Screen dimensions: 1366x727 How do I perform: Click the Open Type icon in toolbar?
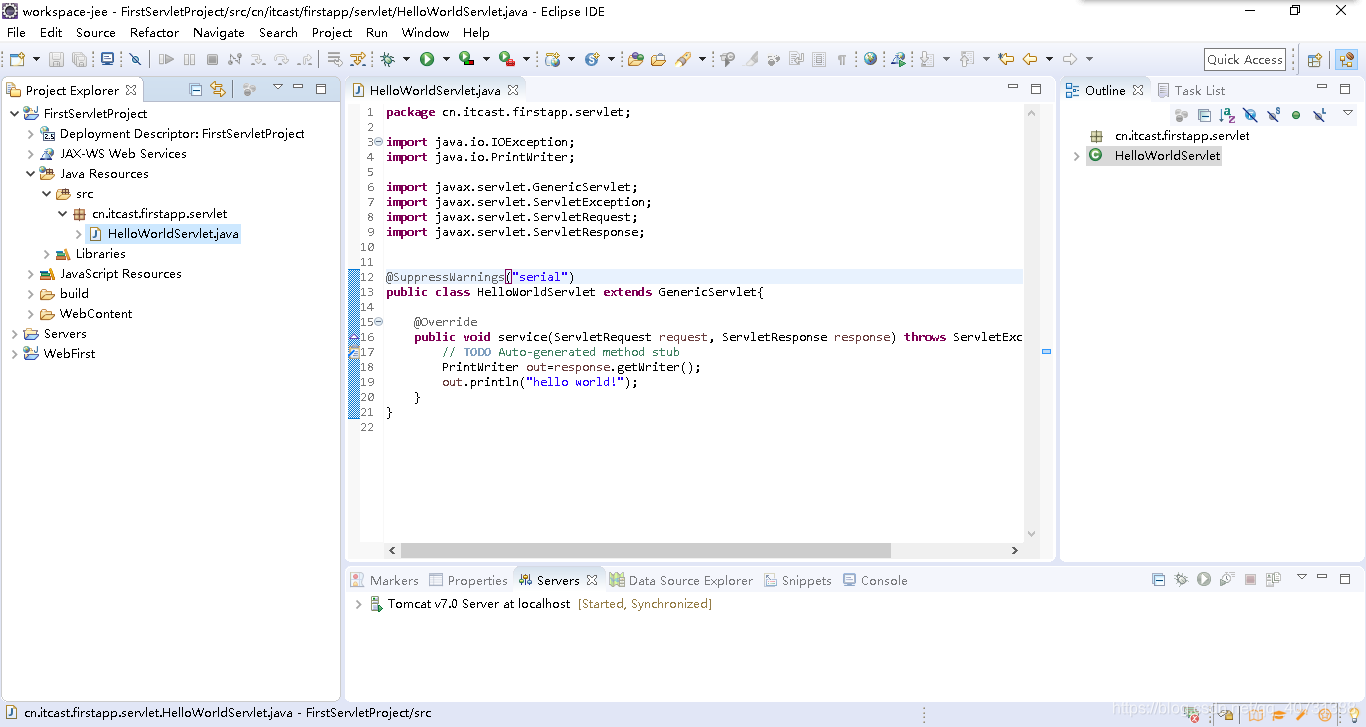pos(636,59)
